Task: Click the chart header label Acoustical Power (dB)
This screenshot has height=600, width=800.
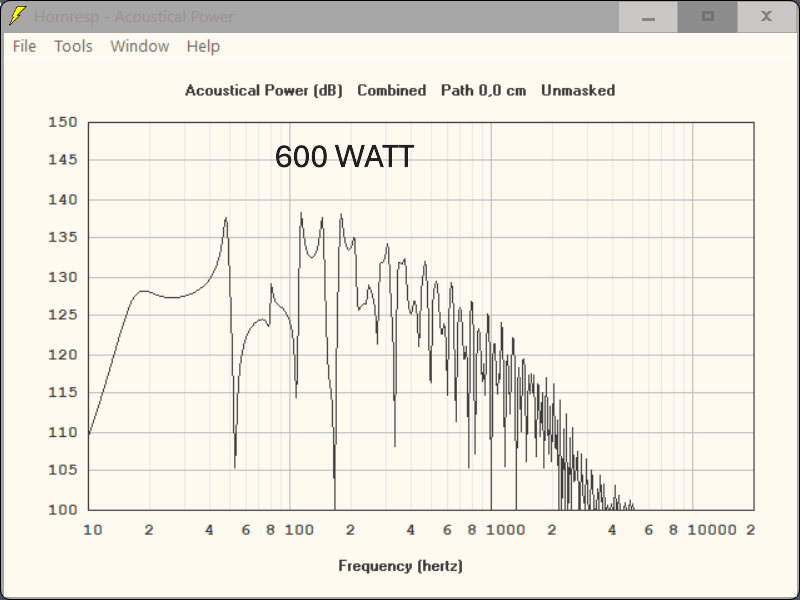Action: coord(263,90)
